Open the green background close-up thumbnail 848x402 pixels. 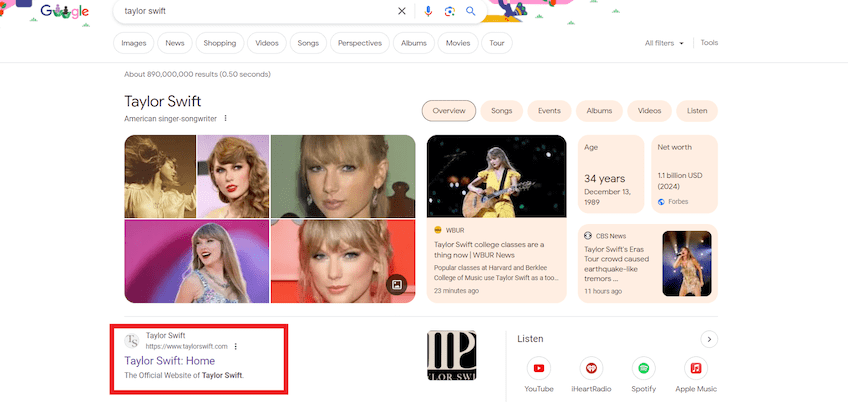(343, 176)
